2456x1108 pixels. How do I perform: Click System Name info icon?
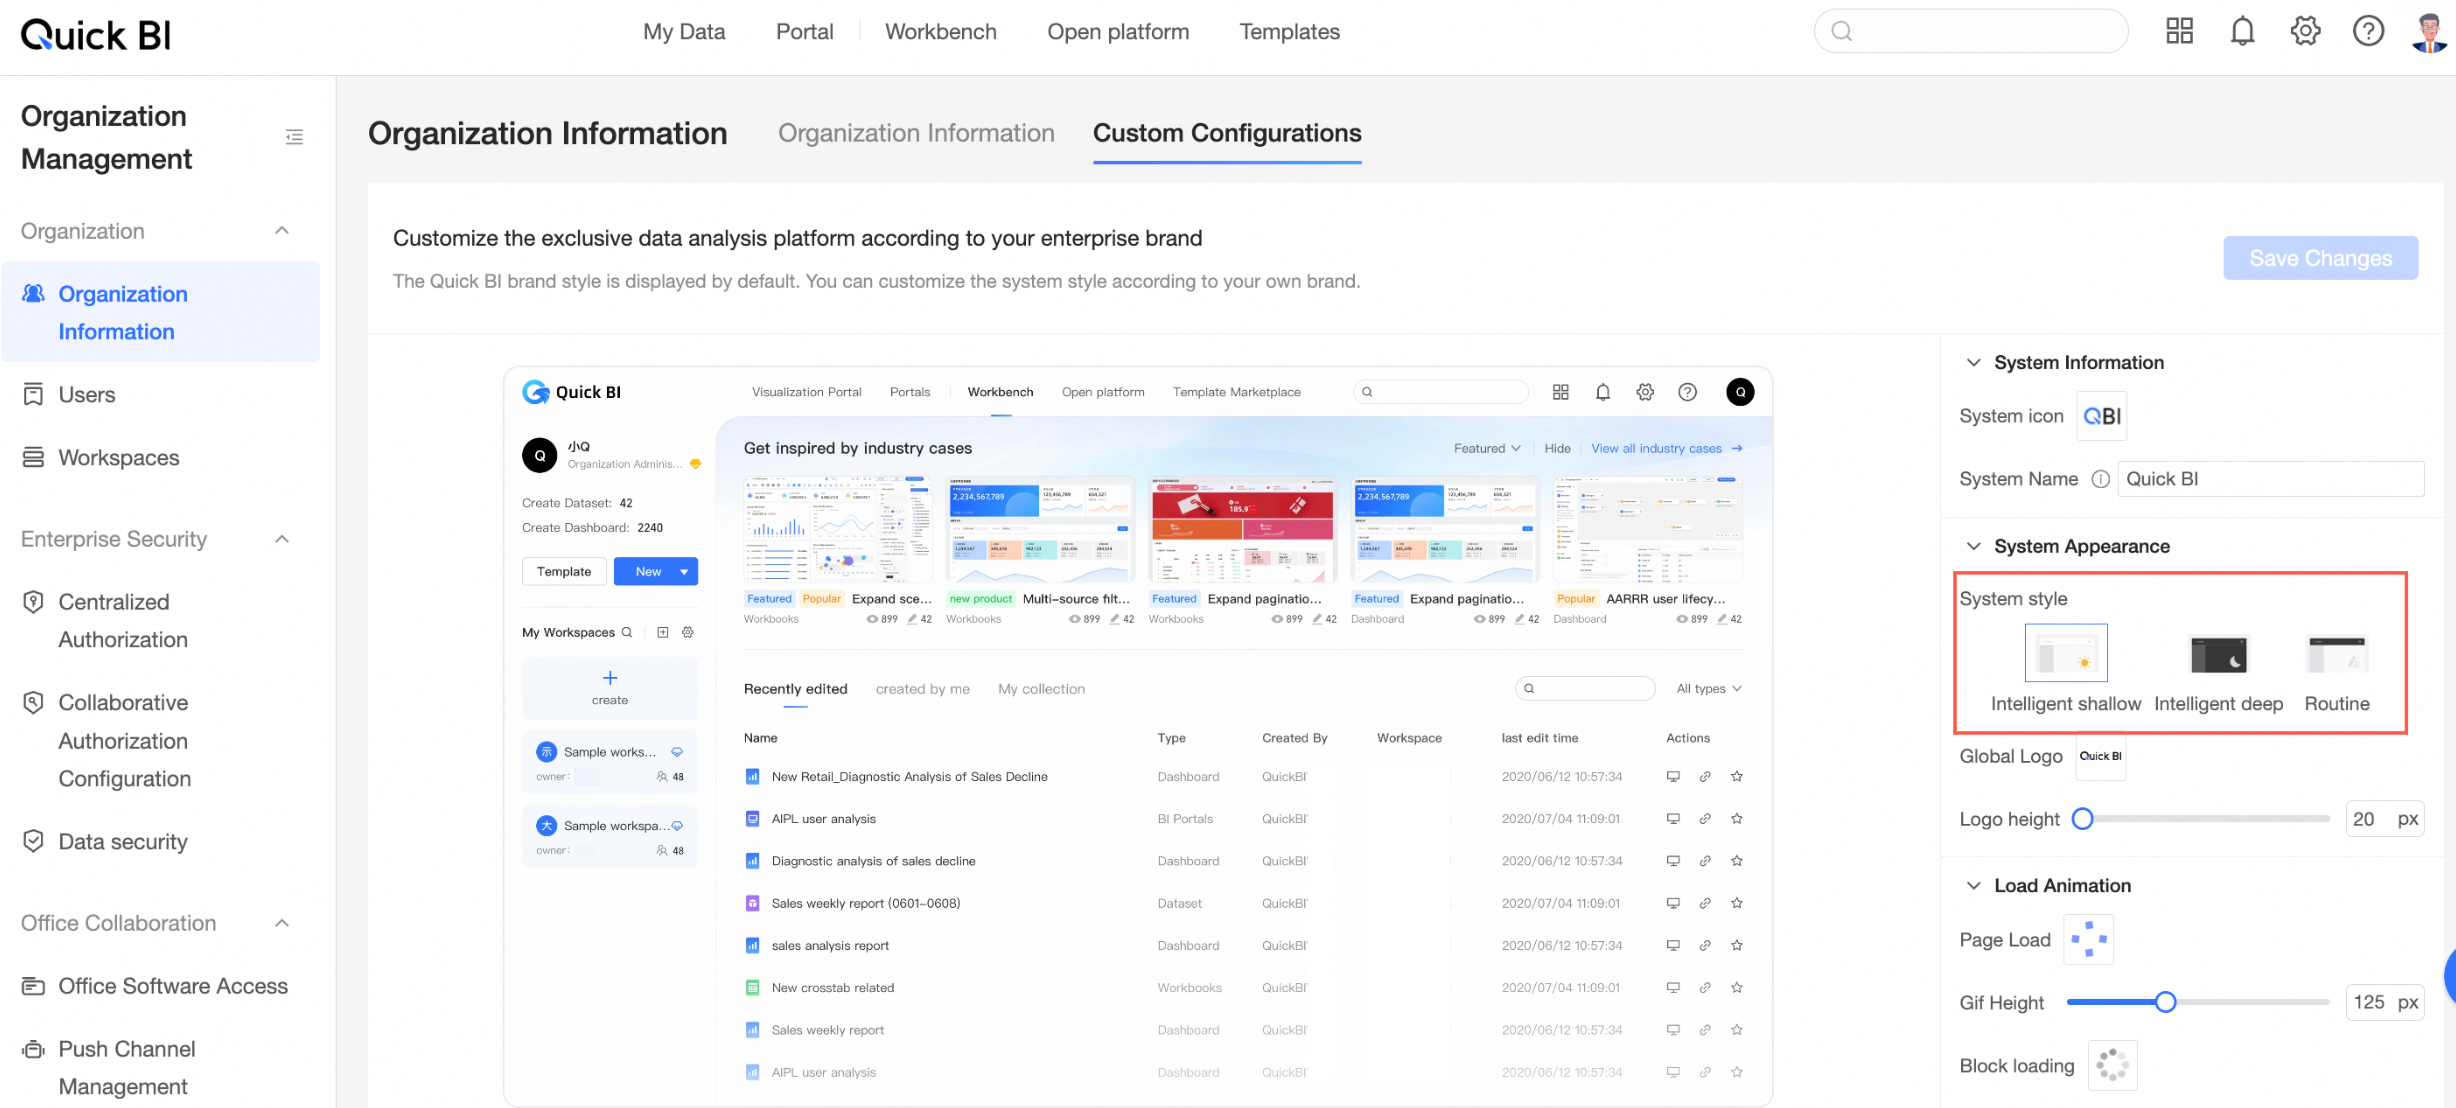[2100, 479]
